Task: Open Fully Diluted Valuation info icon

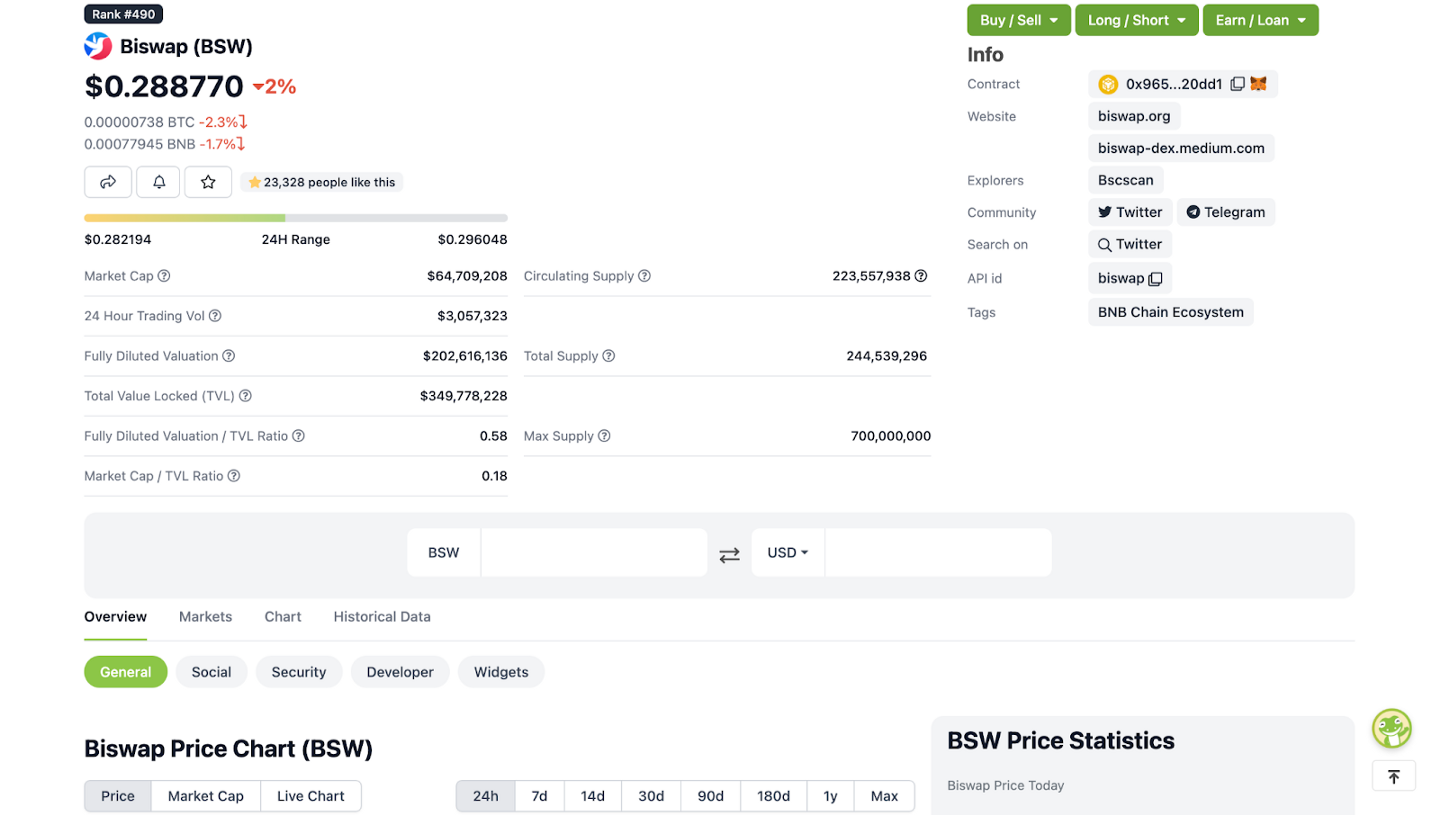Action: (229, 356)
